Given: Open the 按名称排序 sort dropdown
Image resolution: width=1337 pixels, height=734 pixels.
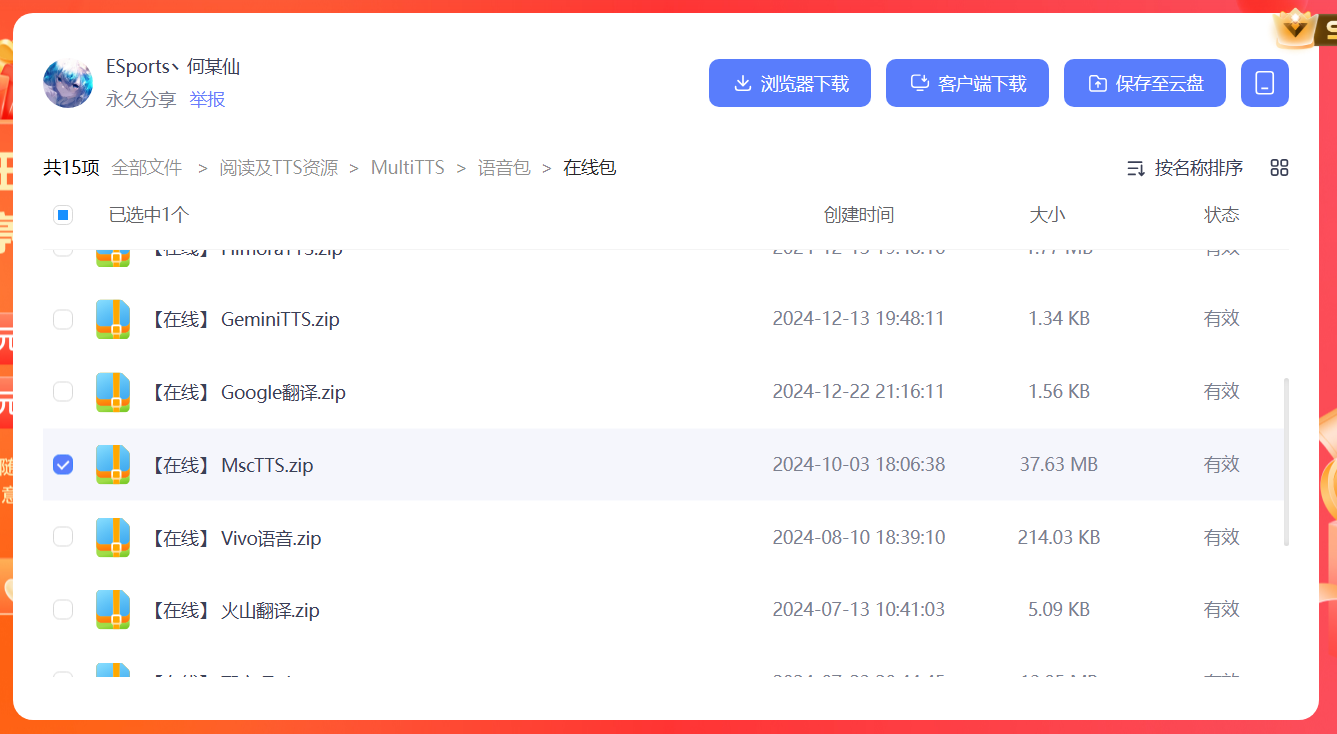Looking at the screenshot, I should [1185, 168].
